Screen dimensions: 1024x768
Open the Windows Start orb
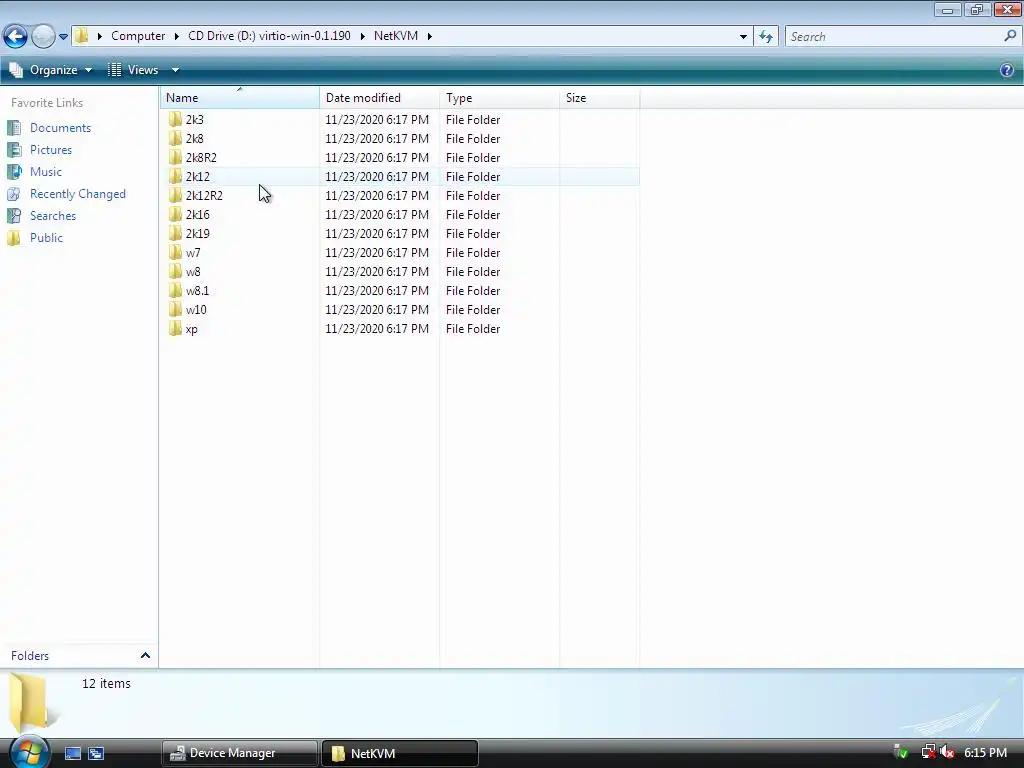click(29, 752)
